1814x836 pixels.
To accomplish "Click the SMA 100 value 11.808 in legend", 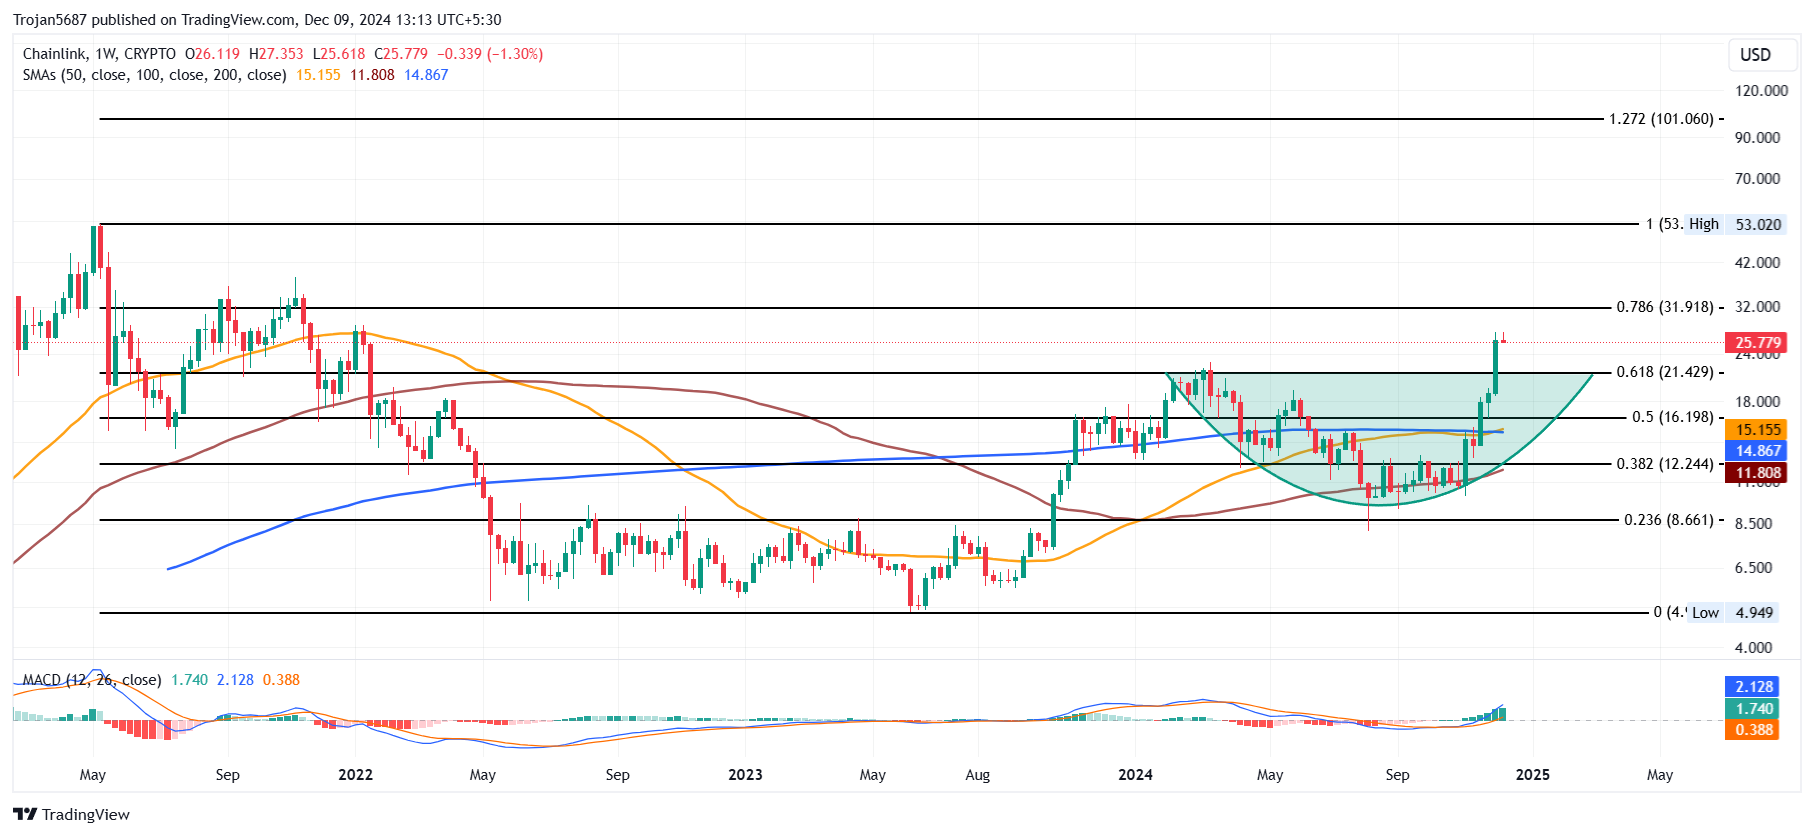I will tap(372, 75).
